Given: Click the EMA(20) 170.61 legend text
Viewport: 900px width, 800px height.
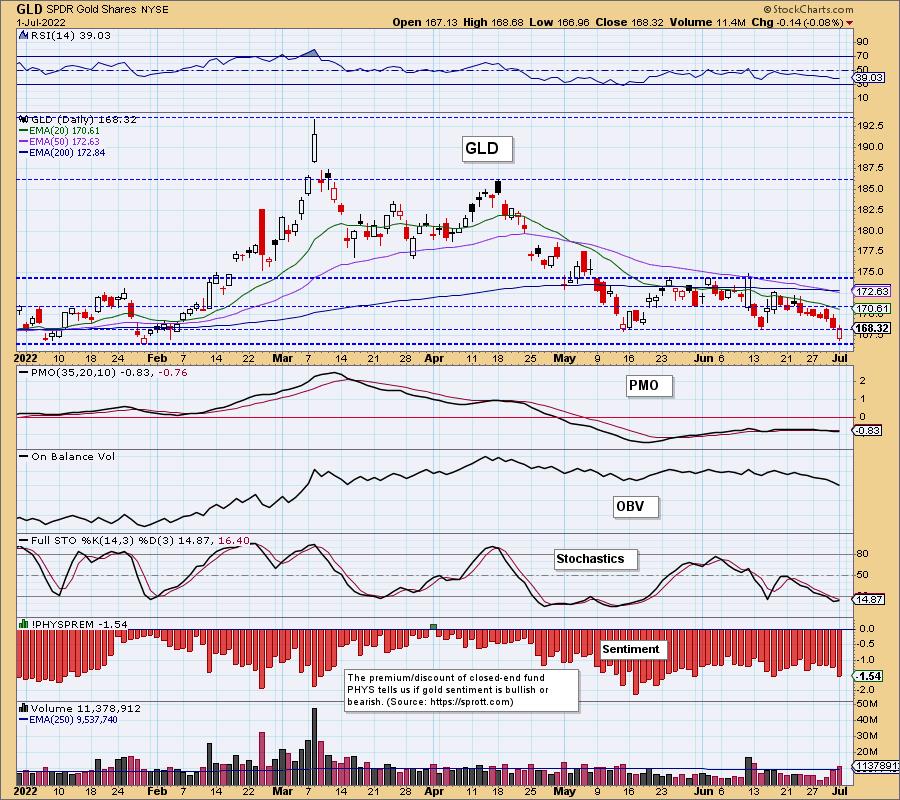Looking at the screenshot, I should click(65, 130).
